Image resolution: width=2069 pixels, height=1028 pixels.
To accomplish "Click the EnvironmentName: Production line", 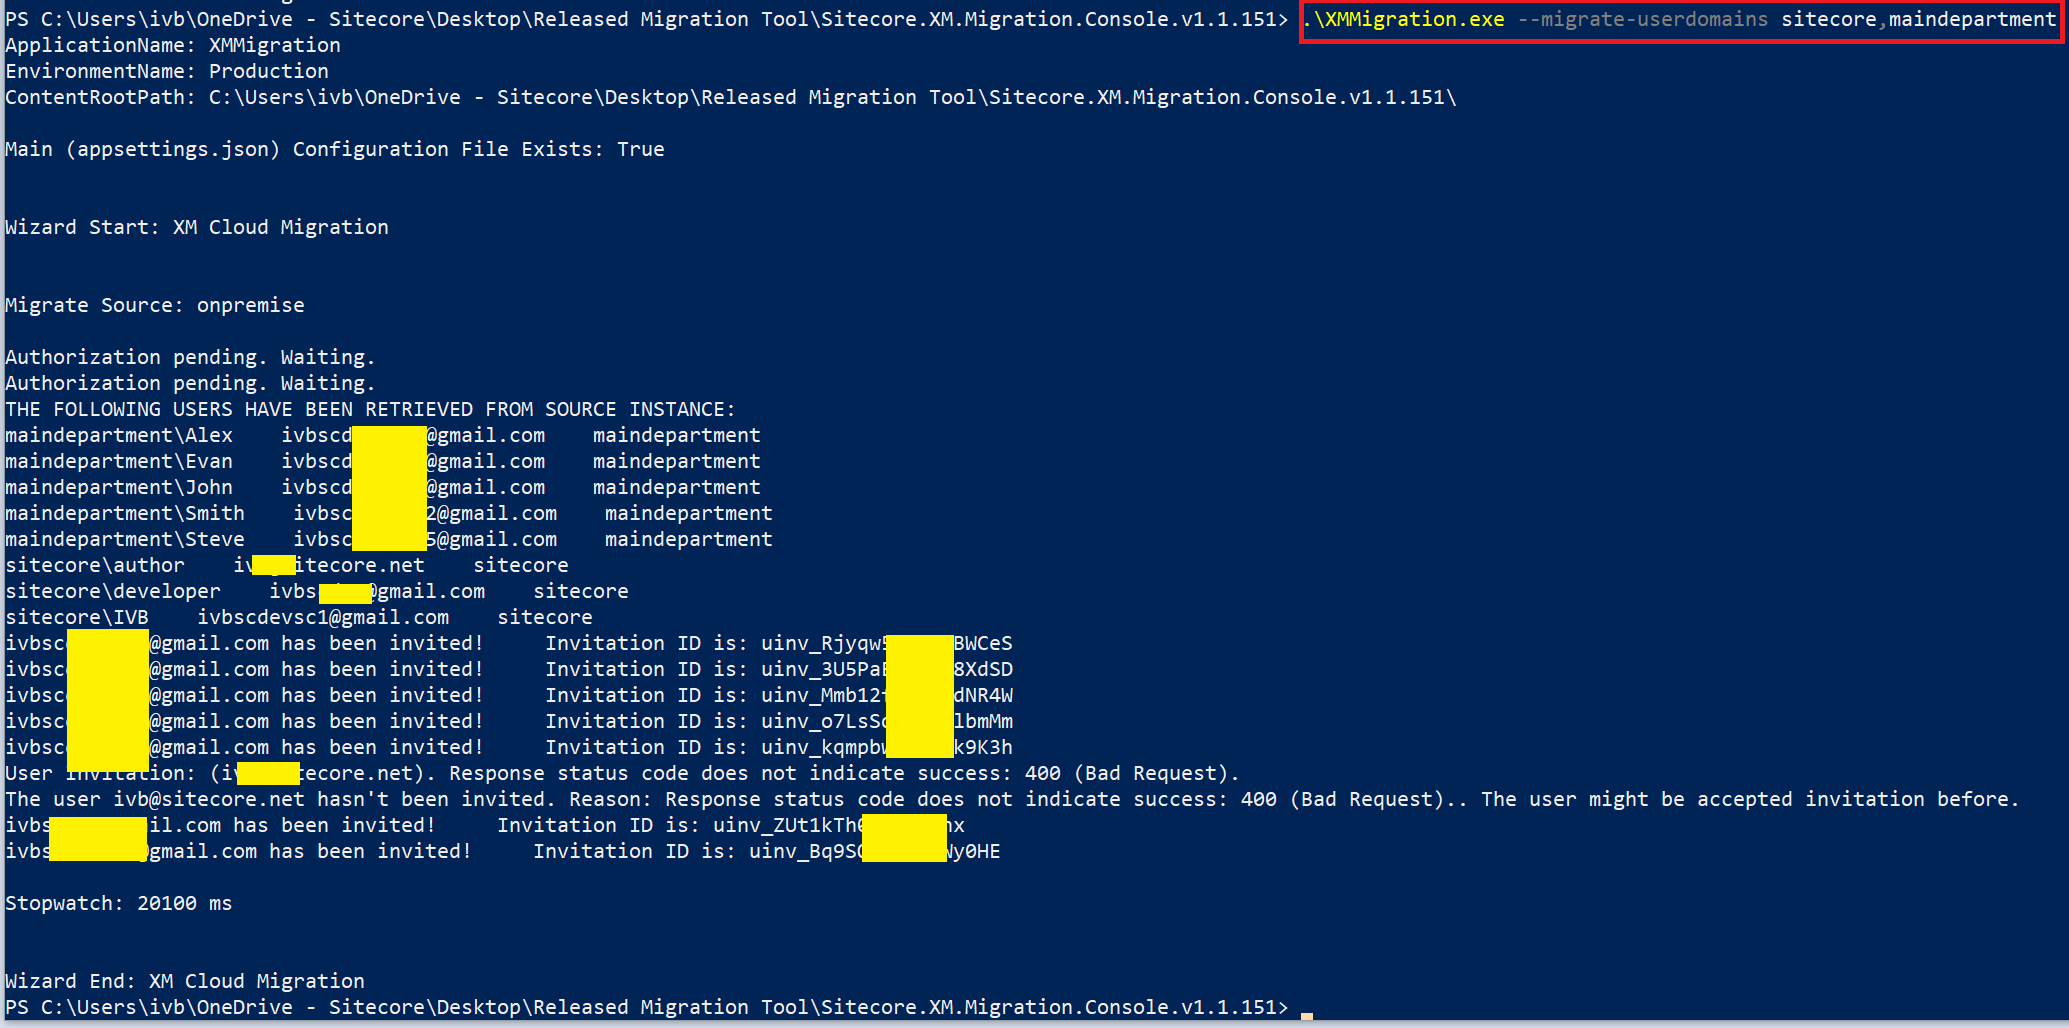I will (167, 72).
